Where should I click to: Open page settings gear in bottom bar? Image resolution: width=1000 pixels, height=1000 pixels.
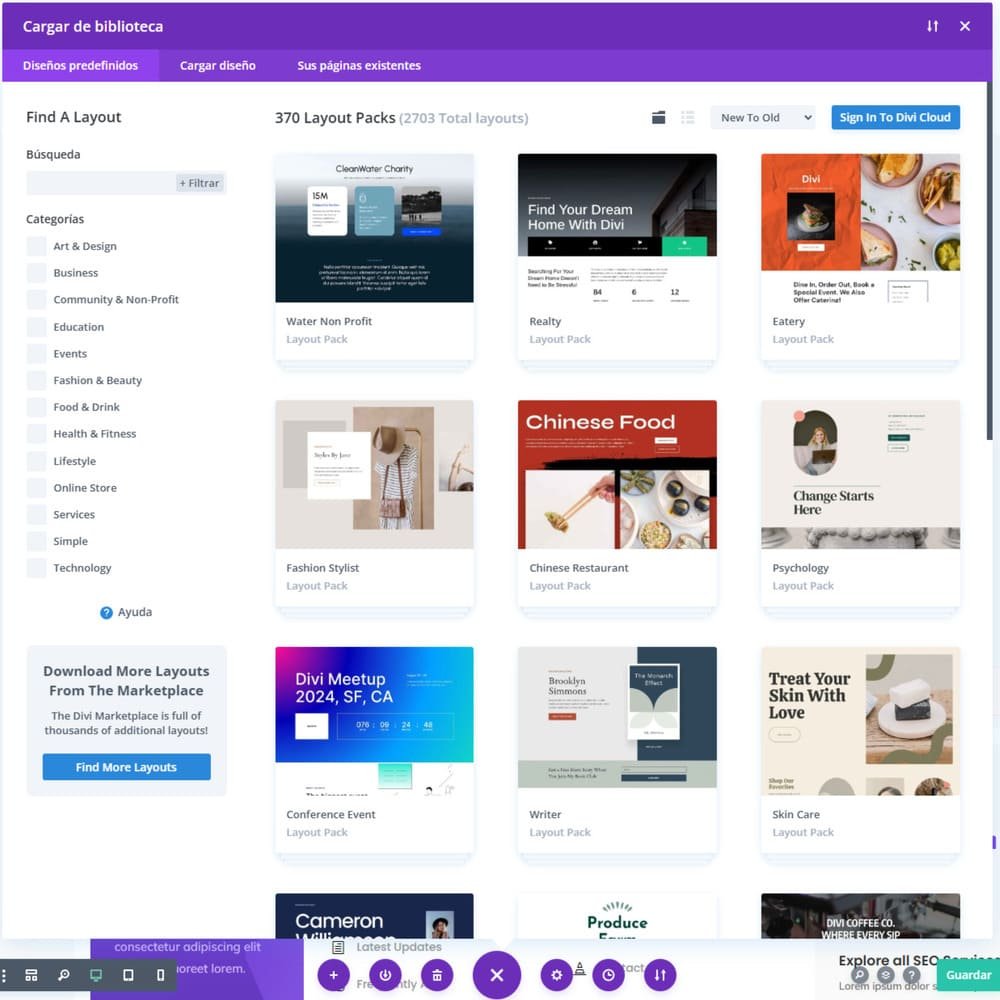[x=557, y=975]
